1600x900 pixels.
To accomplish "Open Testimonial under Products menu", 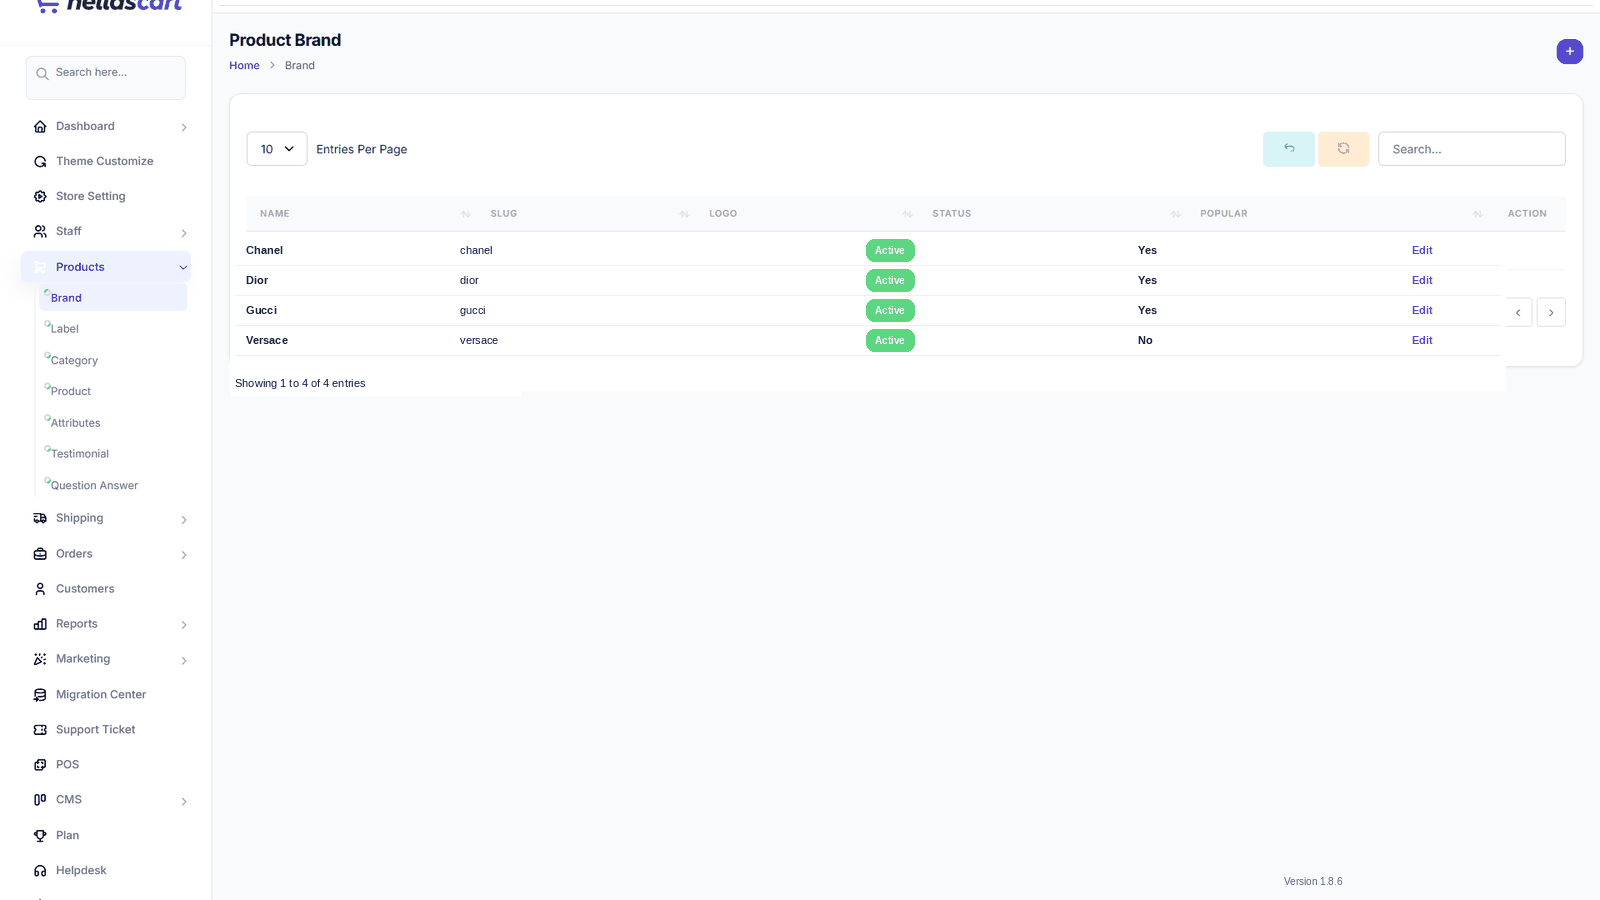I will click(80, 454).
